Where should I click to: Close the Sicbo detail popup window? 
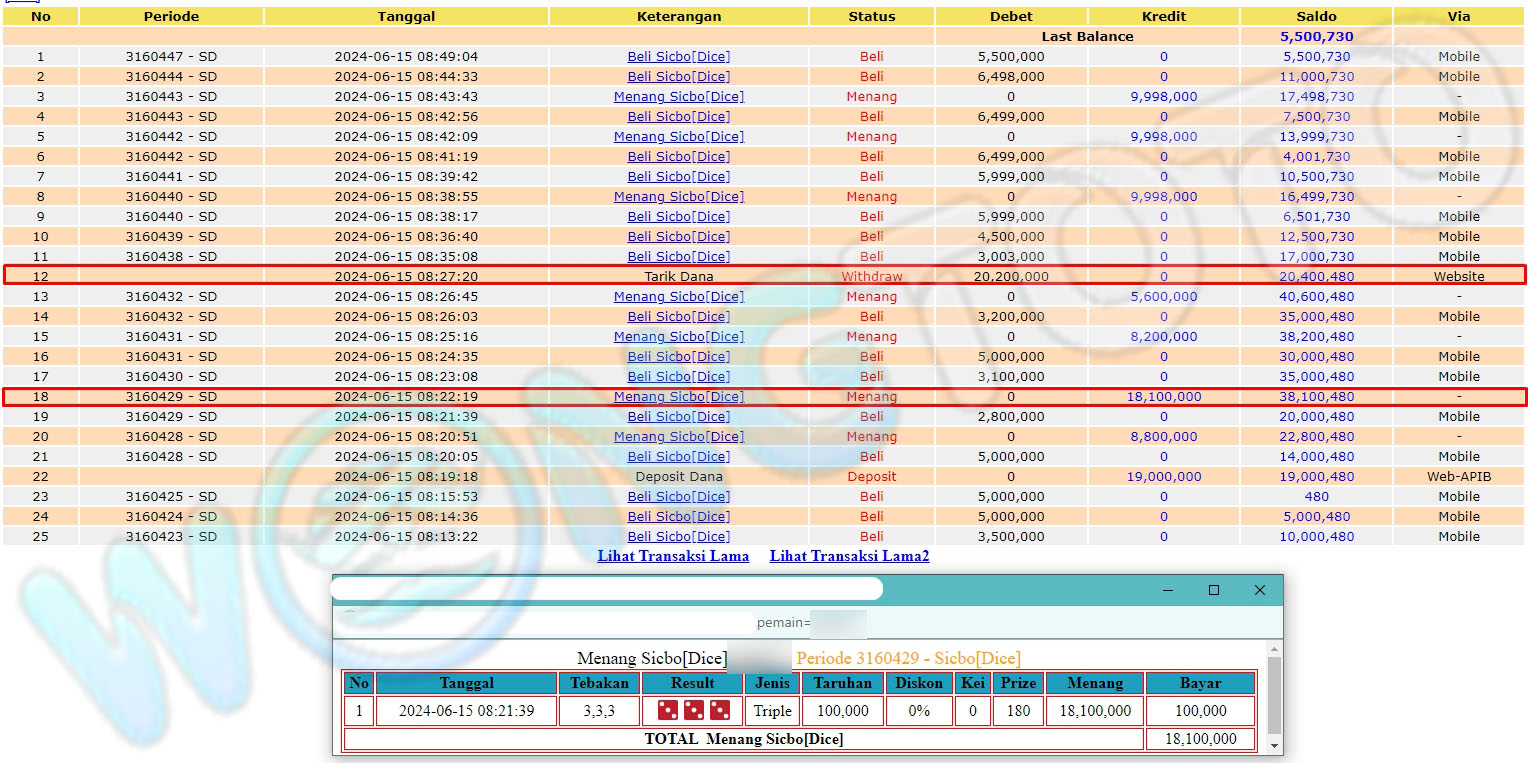1260,590
